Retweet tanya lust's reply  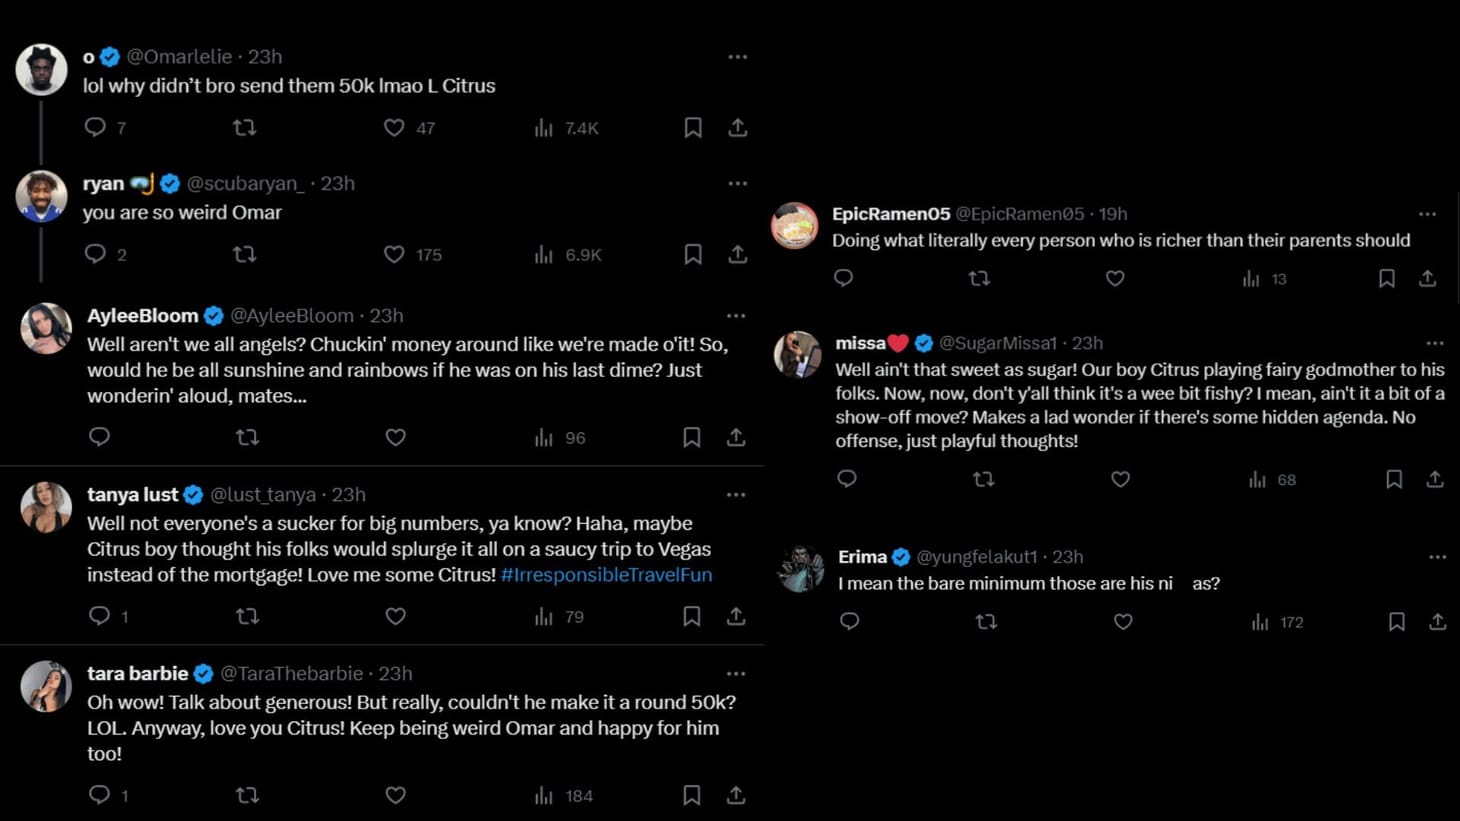point(247,617)
